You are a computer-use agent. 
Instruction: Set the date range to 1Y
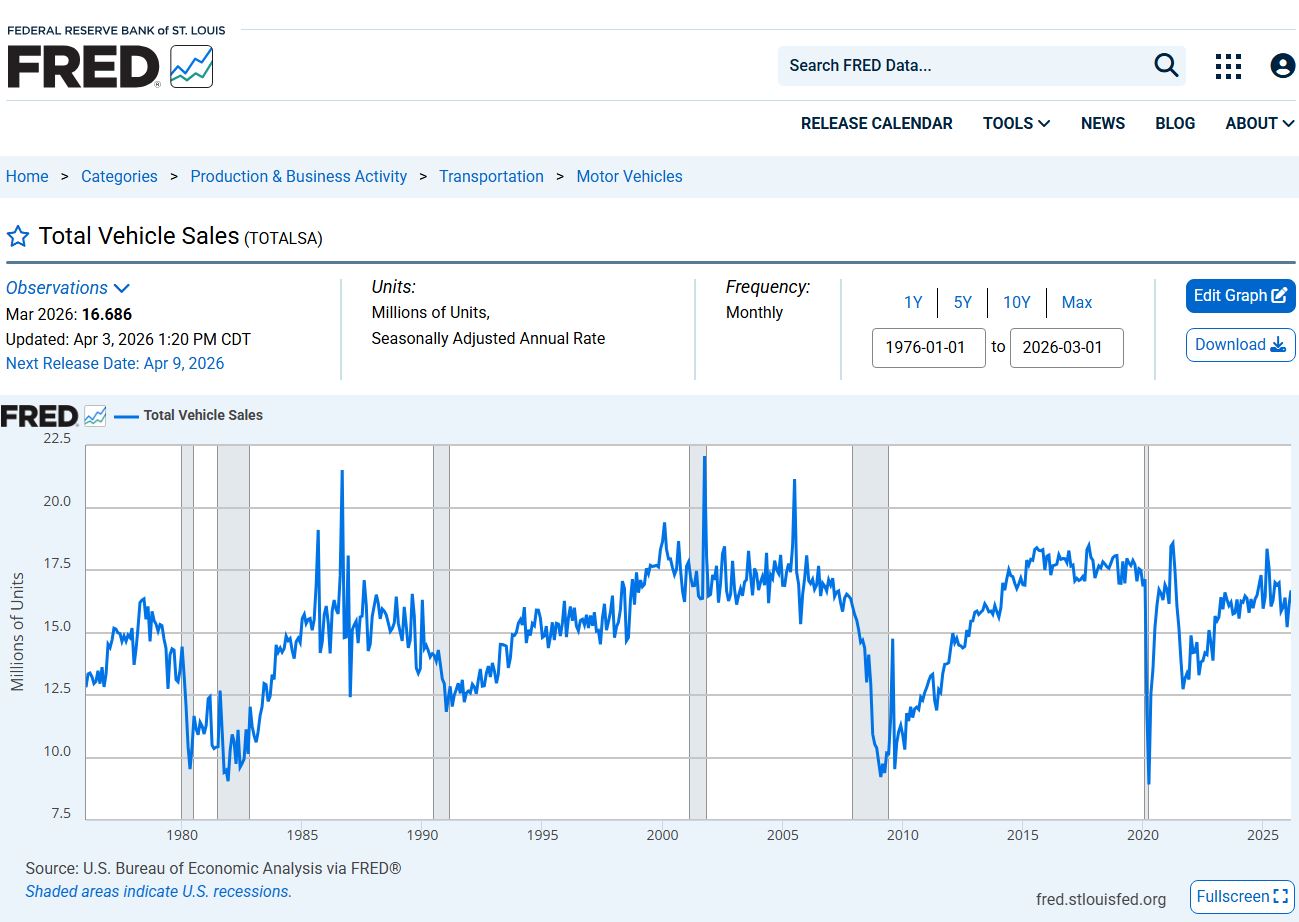point(913,302)
